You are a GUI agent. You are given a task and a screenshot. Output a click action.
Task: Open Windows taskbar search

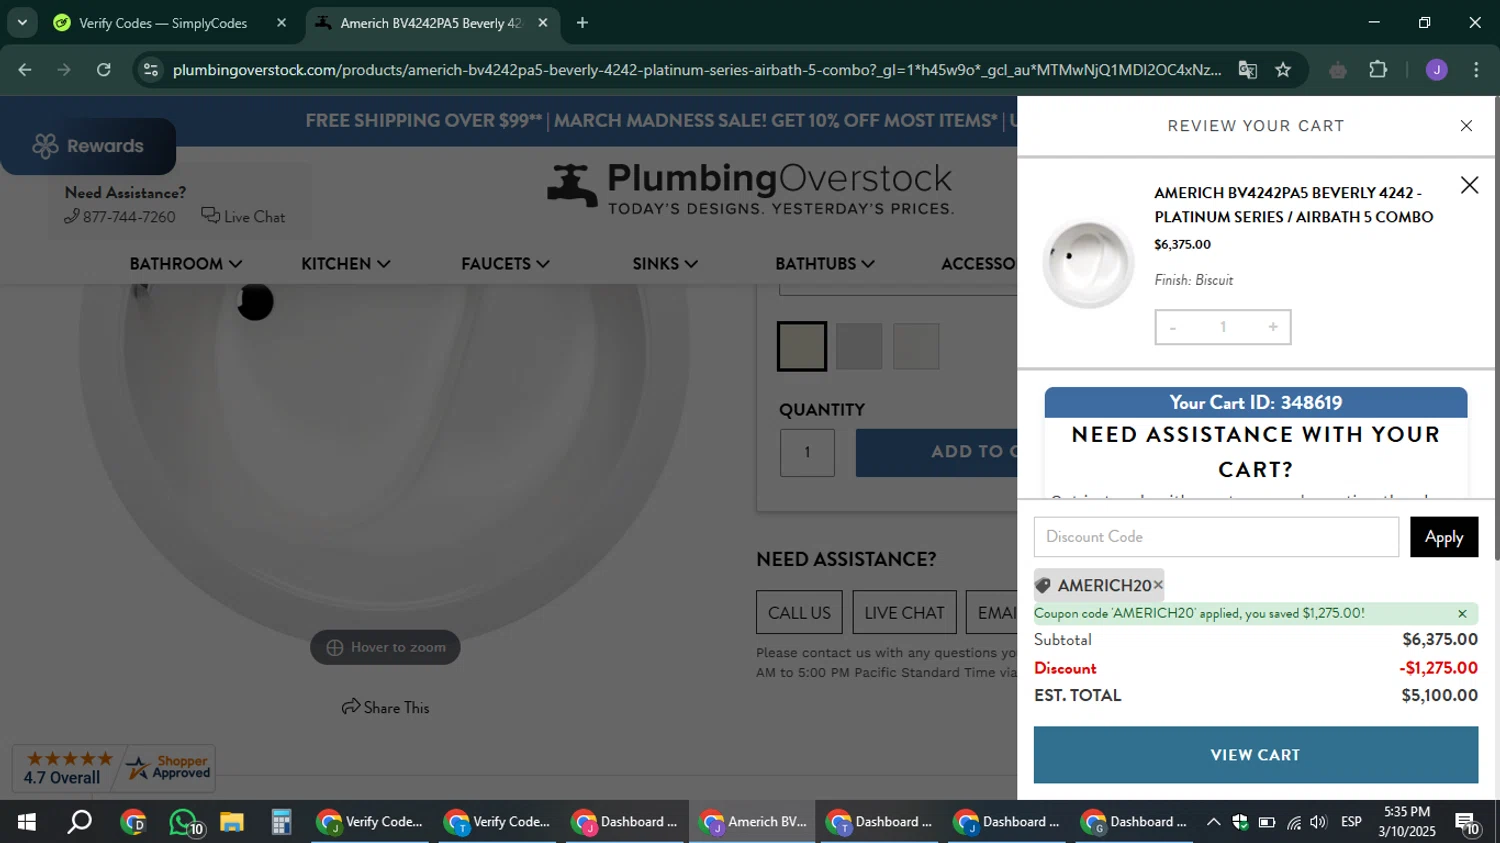click(79, 822)
